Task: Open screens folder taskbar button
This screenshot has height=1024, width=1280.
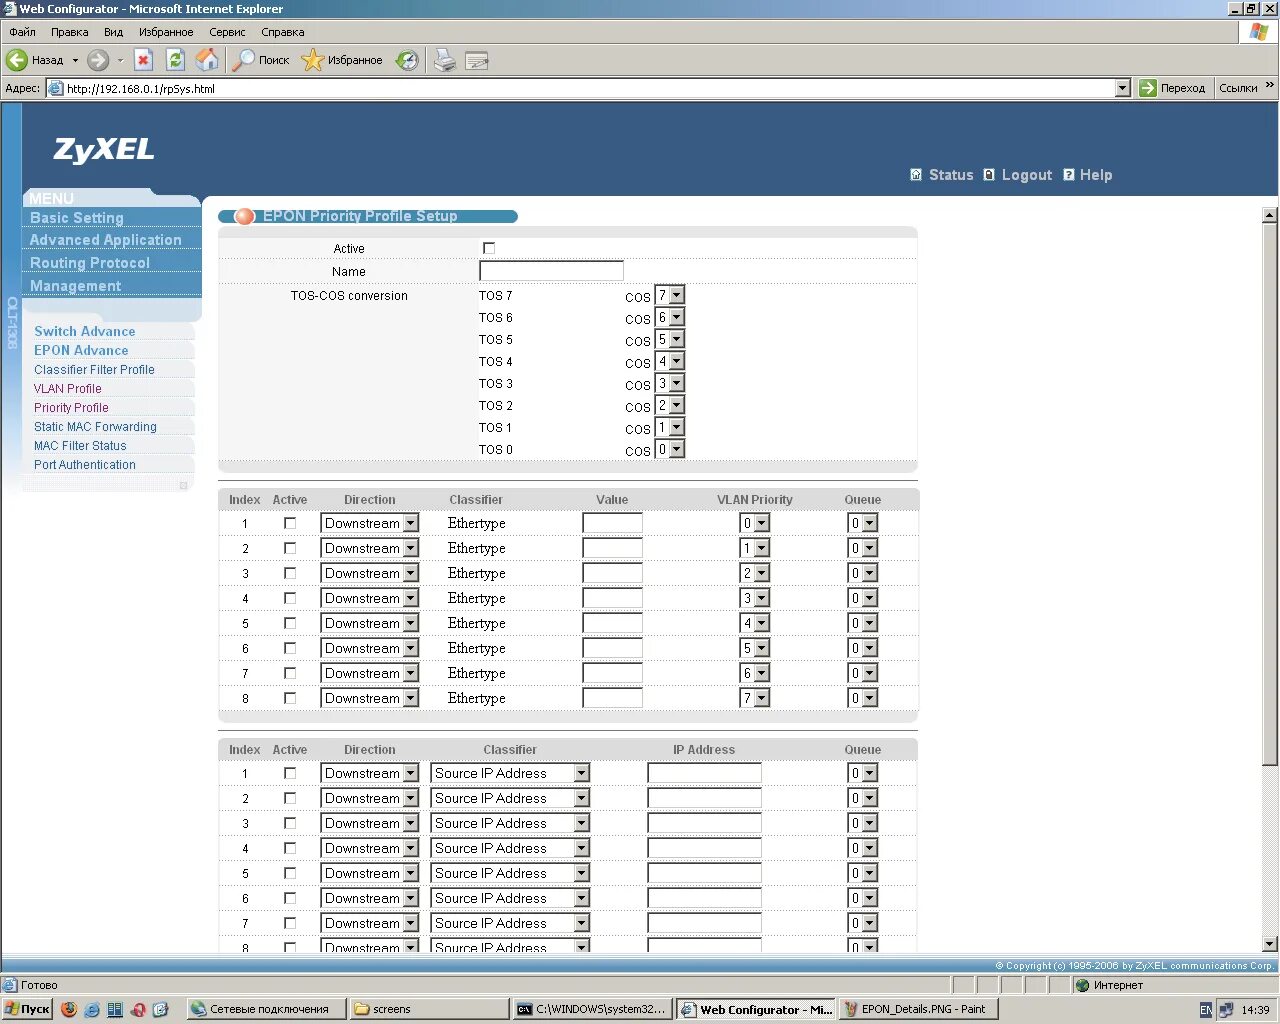Action: coord(429,1009)
